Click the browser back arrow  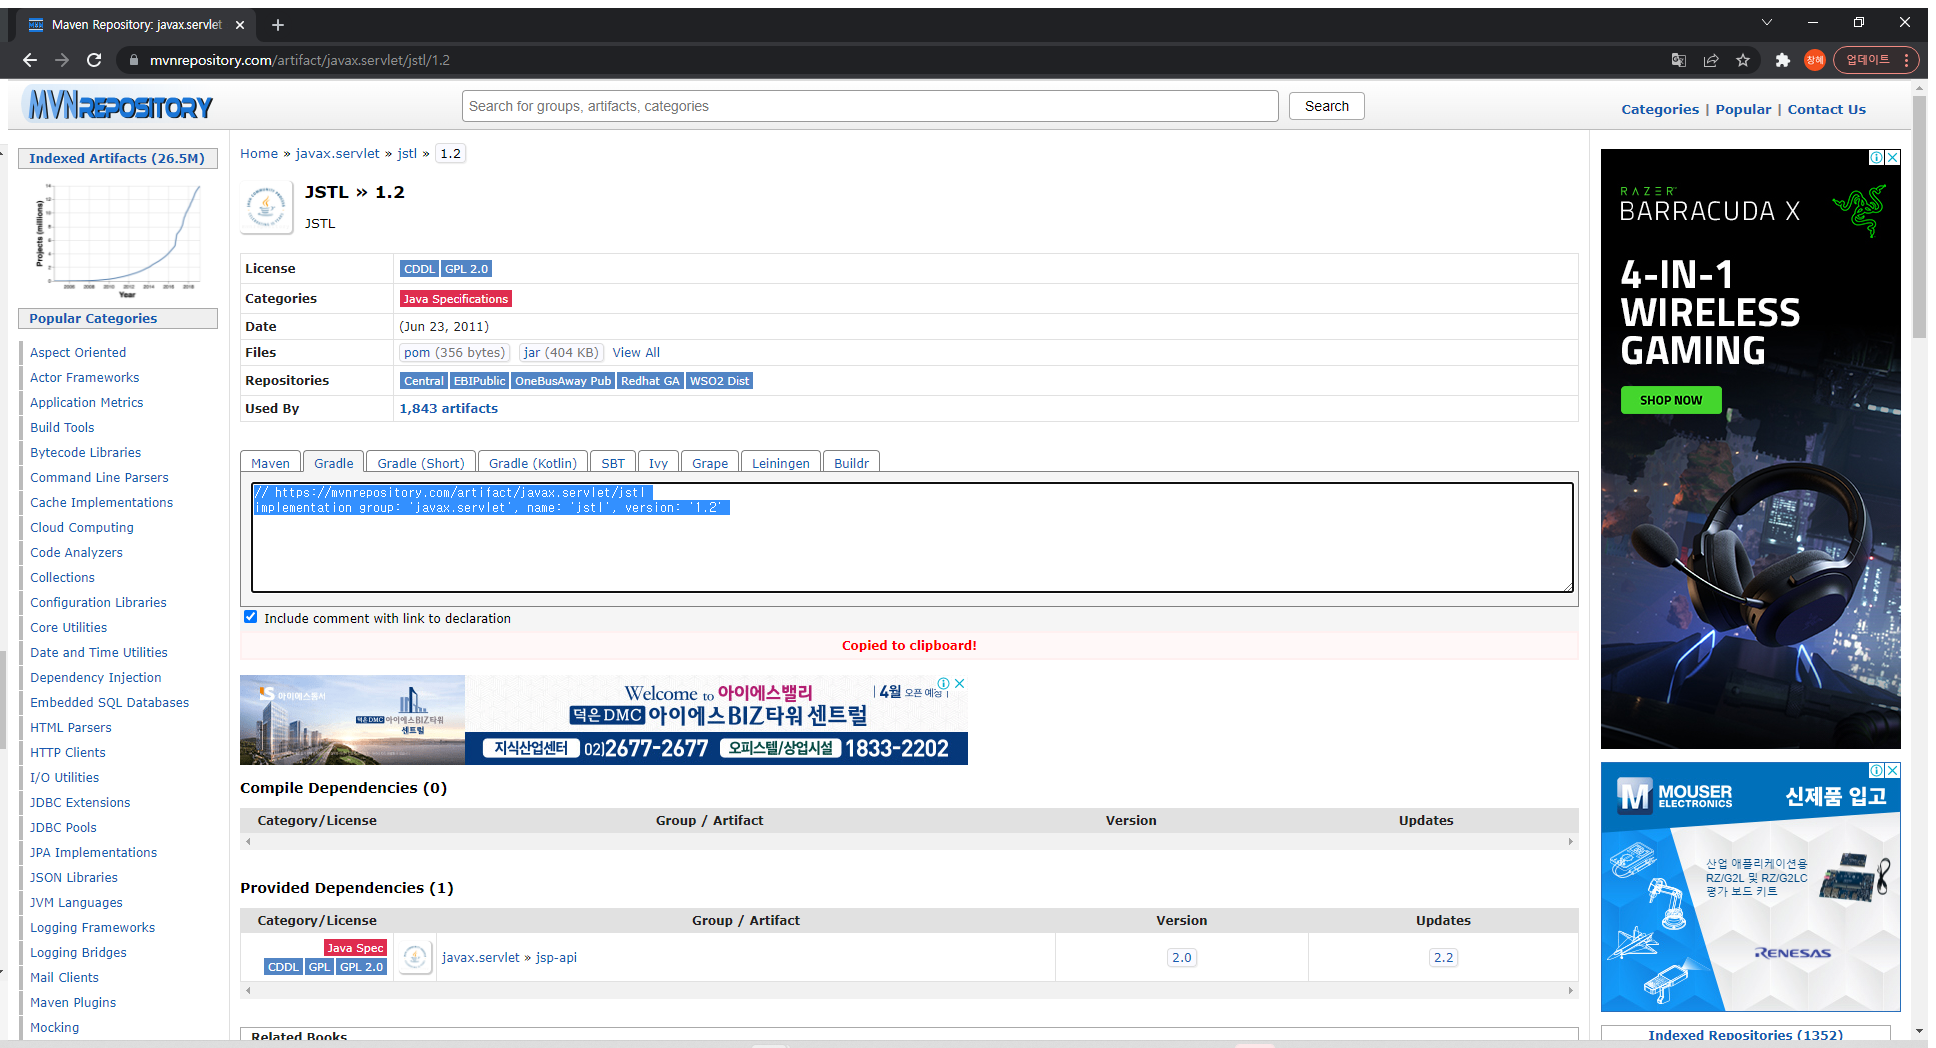(x=30, y=60)
